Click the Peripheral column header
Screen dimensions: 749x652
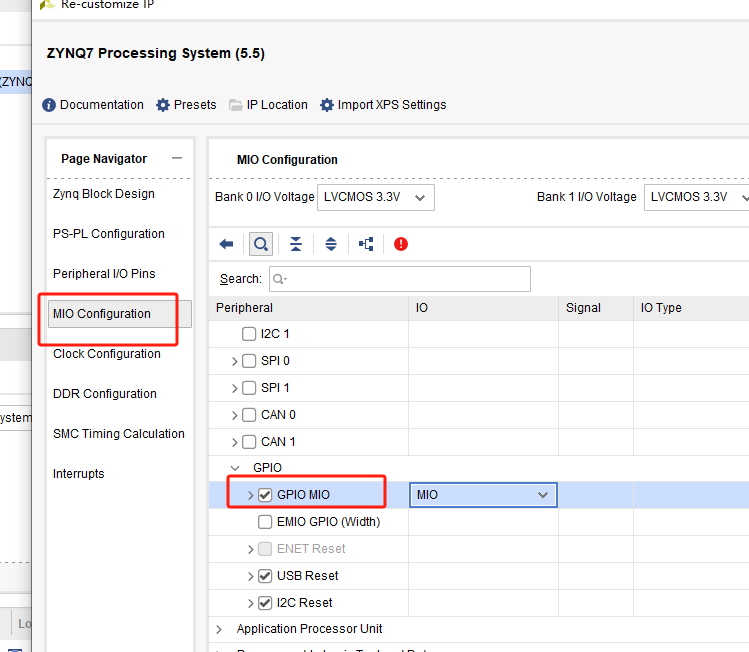point(309,308)
